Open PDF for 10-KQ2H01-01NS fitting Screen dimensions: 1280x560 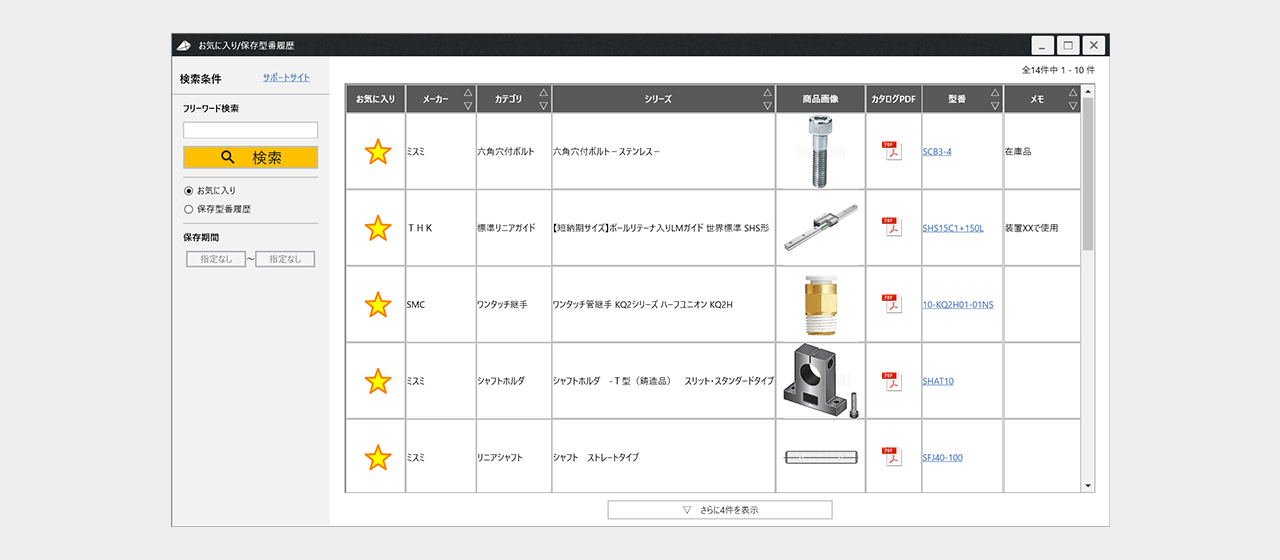click(891, 303)
